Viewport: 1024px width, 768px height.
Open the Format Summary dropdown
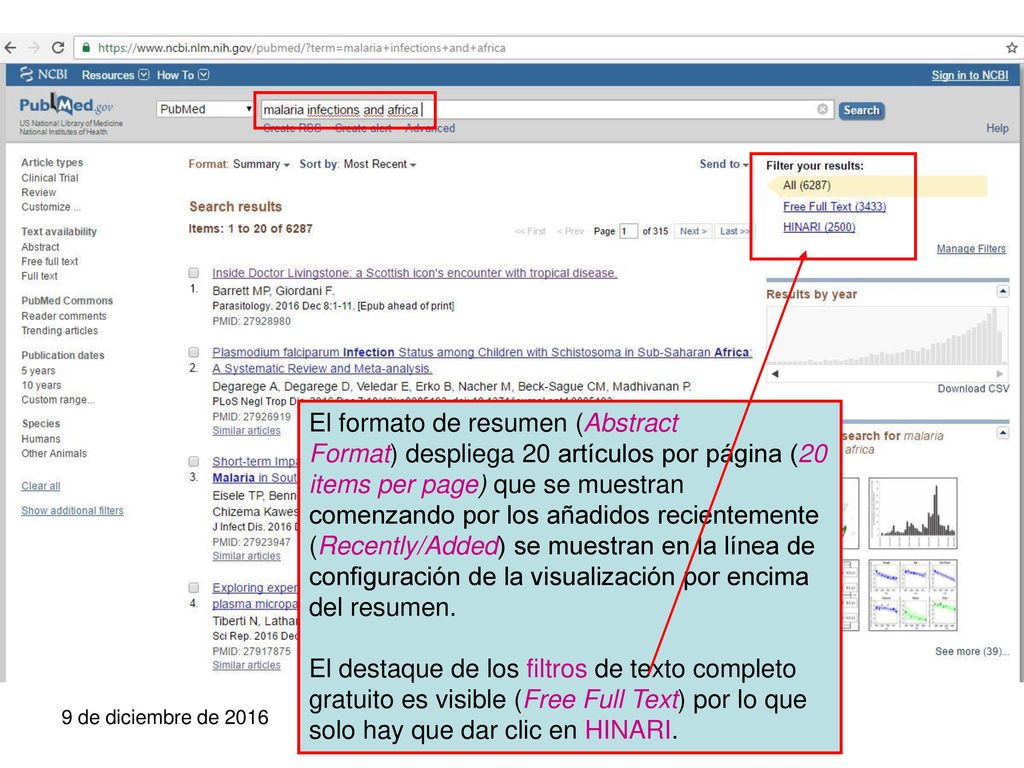(239, 164)
